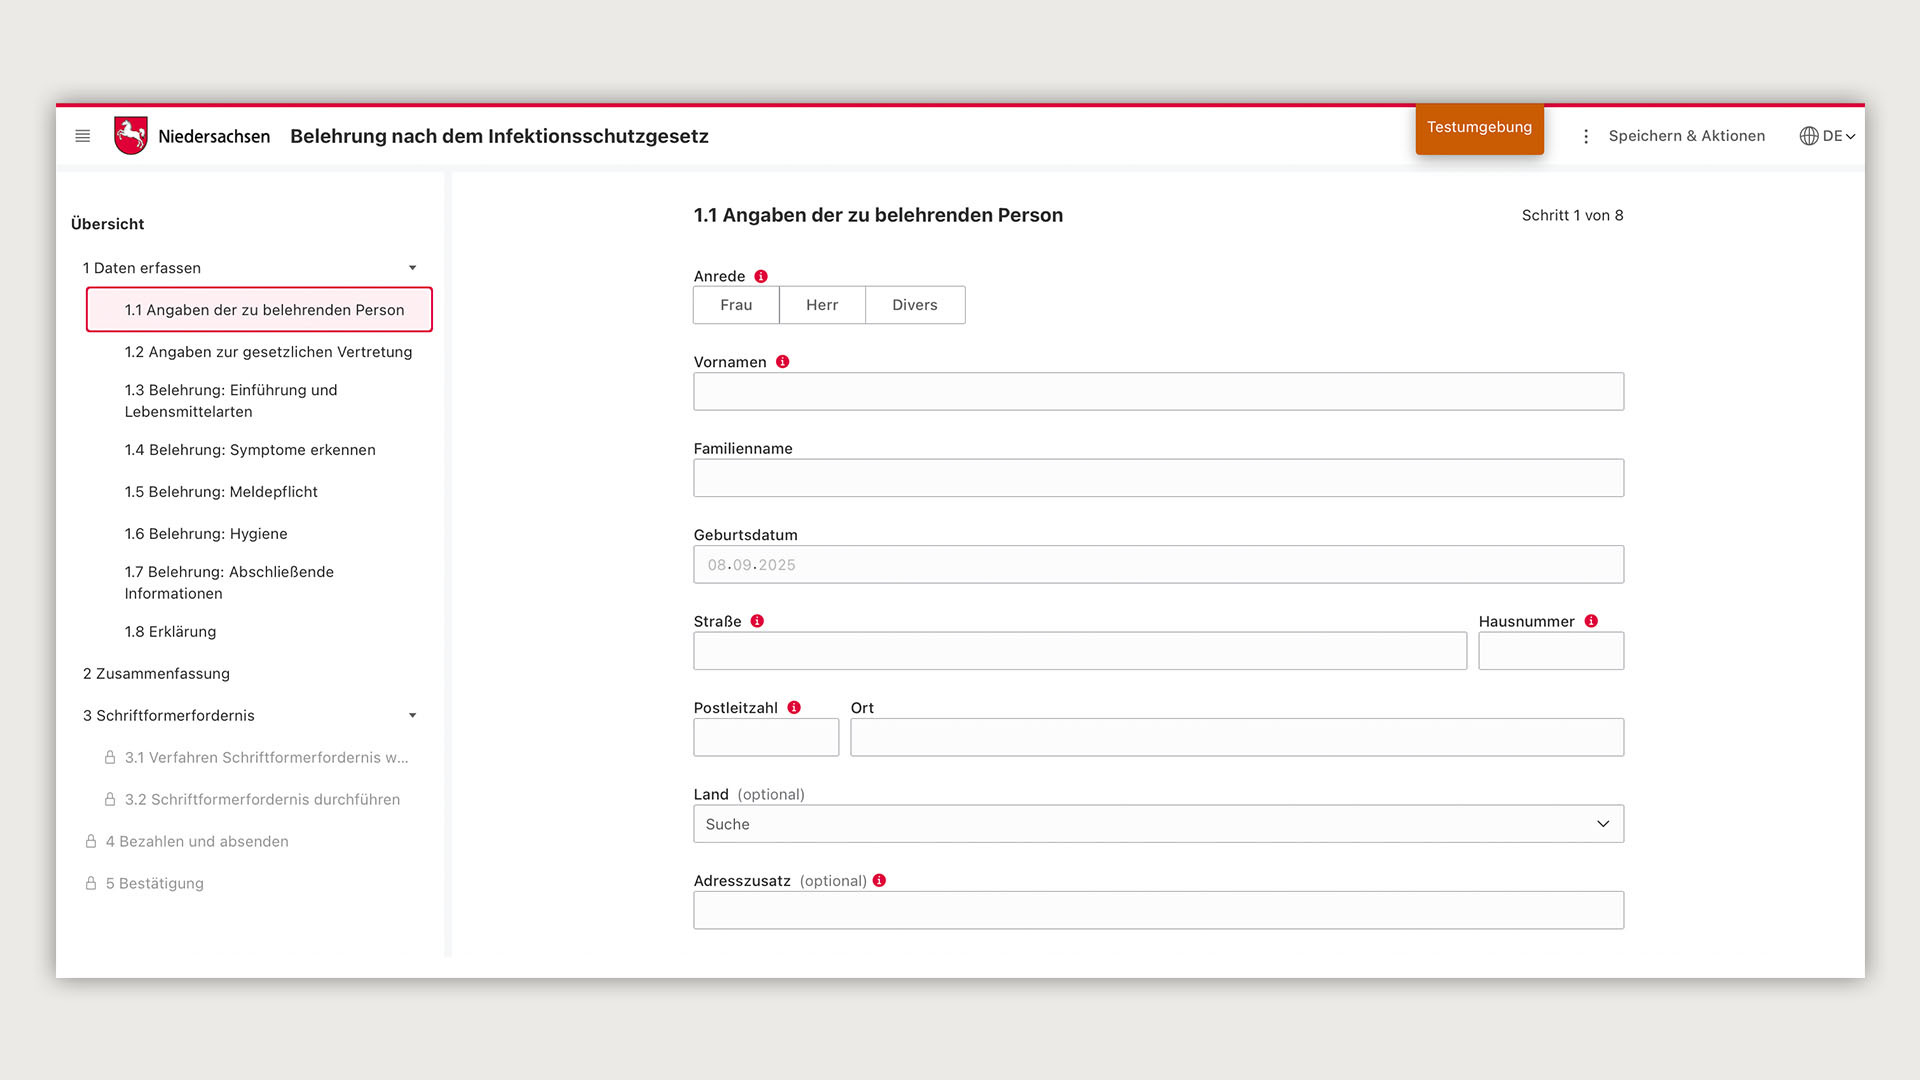Screen dimensions: 1920x1080
Task: Click the info icon beside Vornamen
Action: click(783, 362)
